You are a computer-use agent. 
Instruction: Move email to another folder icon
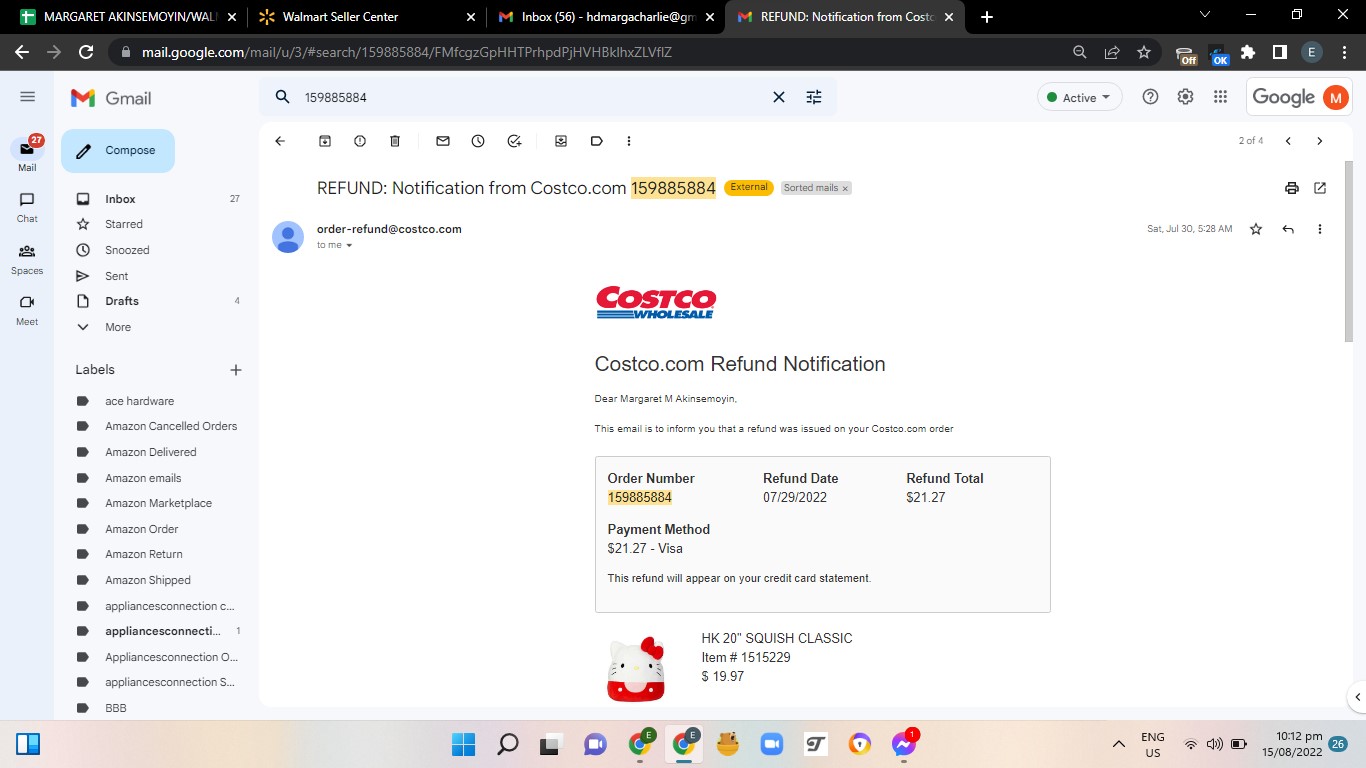click(x=561, y=141)
